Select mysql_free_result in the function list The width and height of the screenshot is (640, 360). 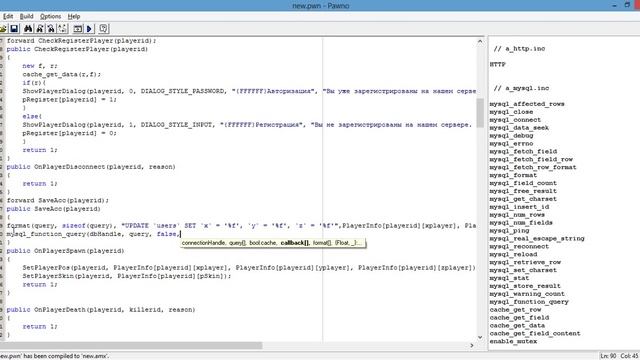(523, 191)
